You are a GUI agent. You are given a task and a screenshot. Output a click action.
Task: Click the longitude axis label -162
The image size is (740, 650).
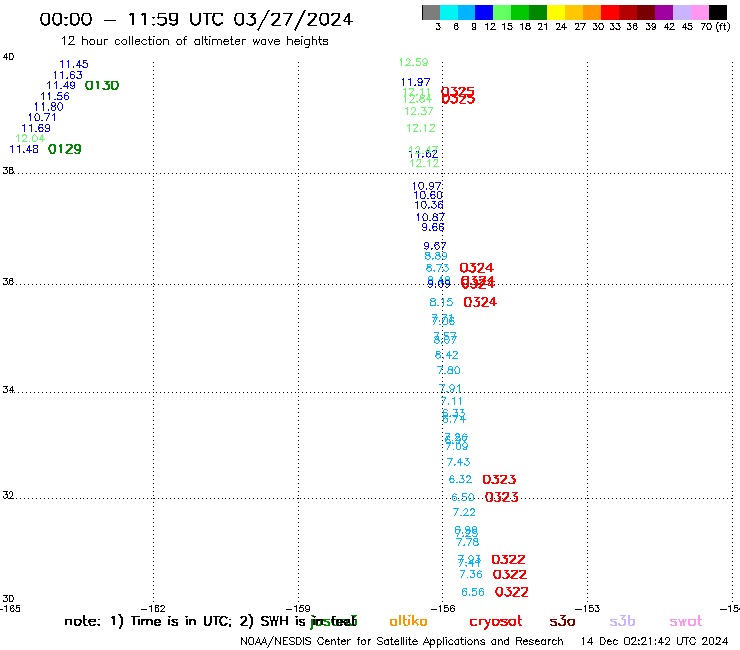click(153, 609)
